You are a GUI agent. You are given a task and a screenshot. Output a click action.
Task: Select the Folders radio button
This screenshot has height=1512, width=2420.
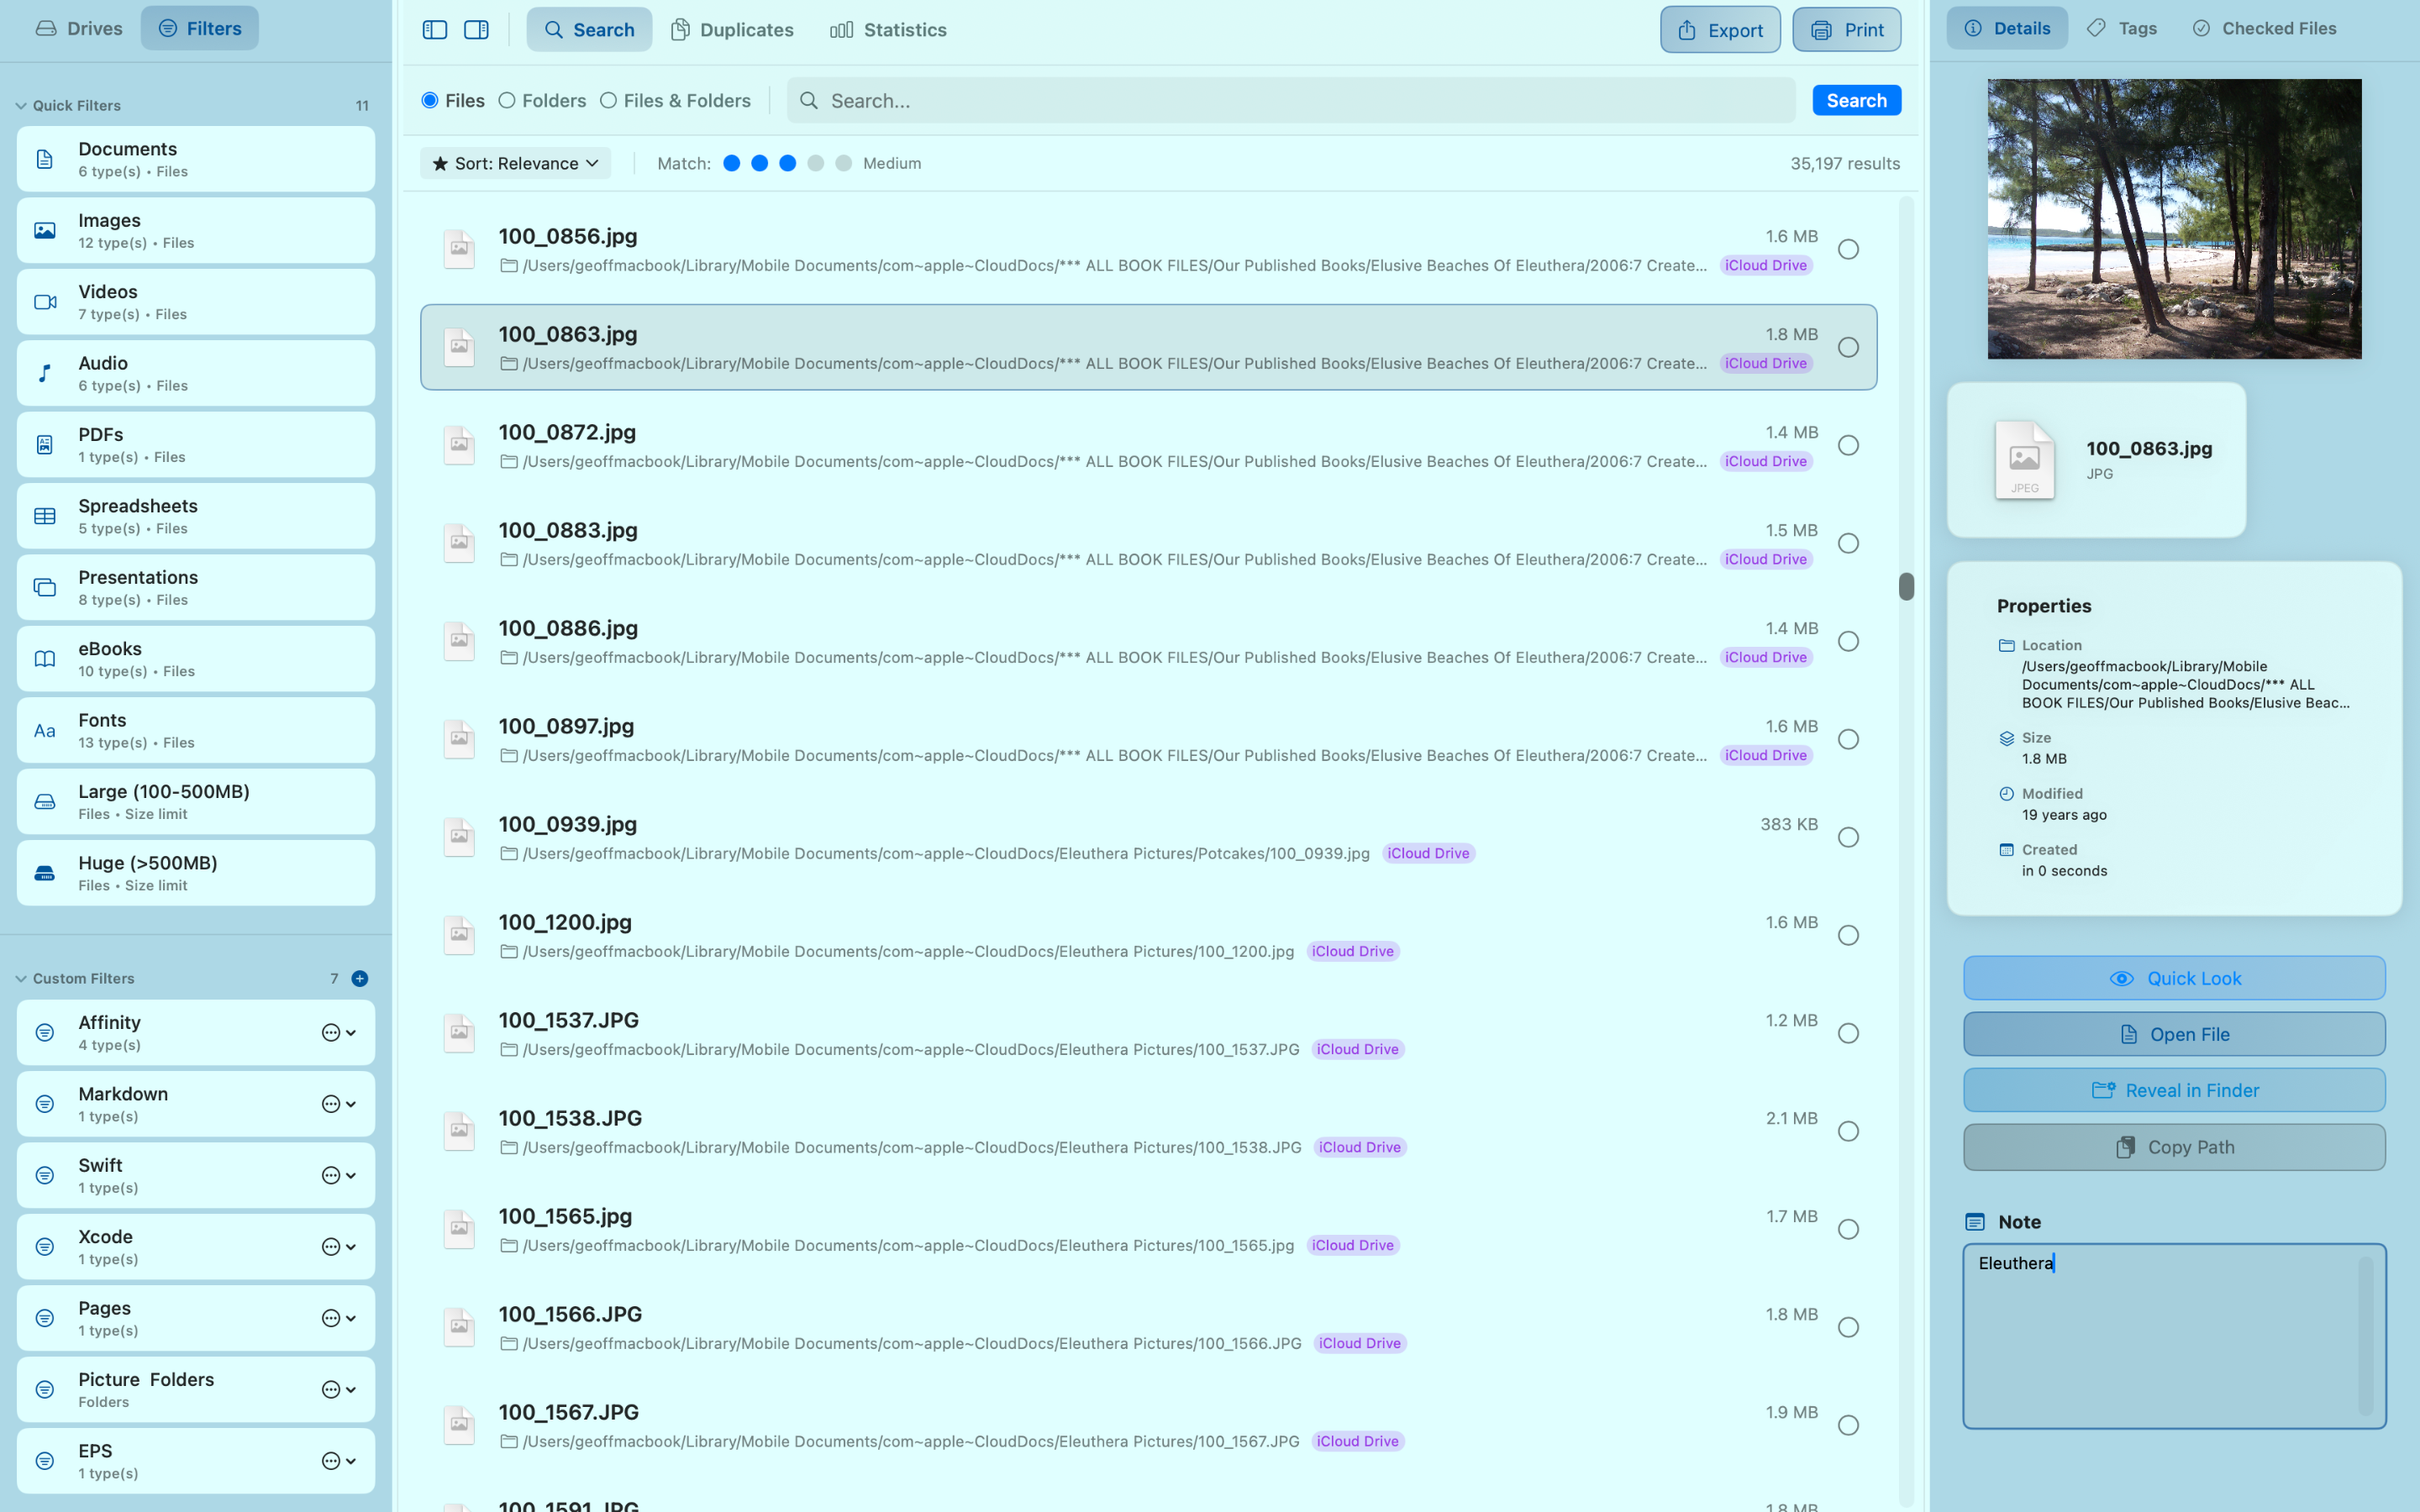click(507, 100)
